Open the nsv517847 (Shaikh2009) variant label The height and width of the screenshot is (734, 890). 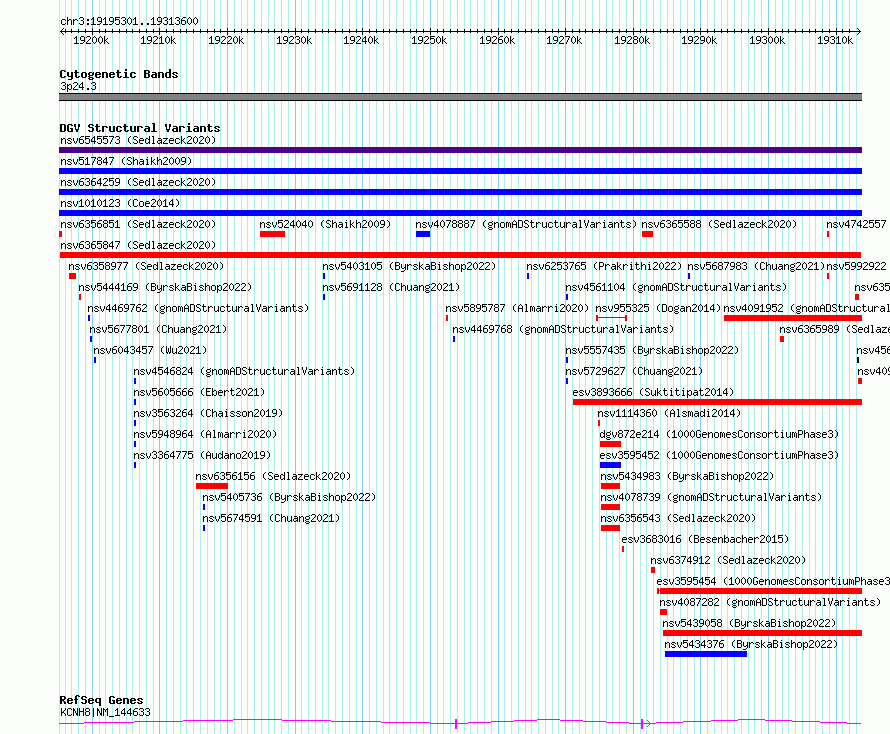point(126,161)
